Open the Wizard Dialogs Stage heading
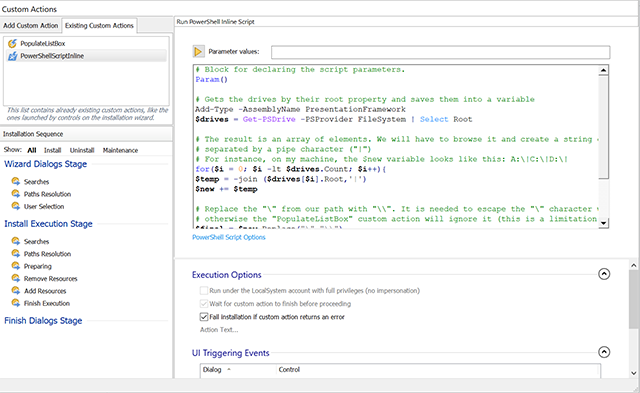This screenshot has height=393, width=640. 46,164
